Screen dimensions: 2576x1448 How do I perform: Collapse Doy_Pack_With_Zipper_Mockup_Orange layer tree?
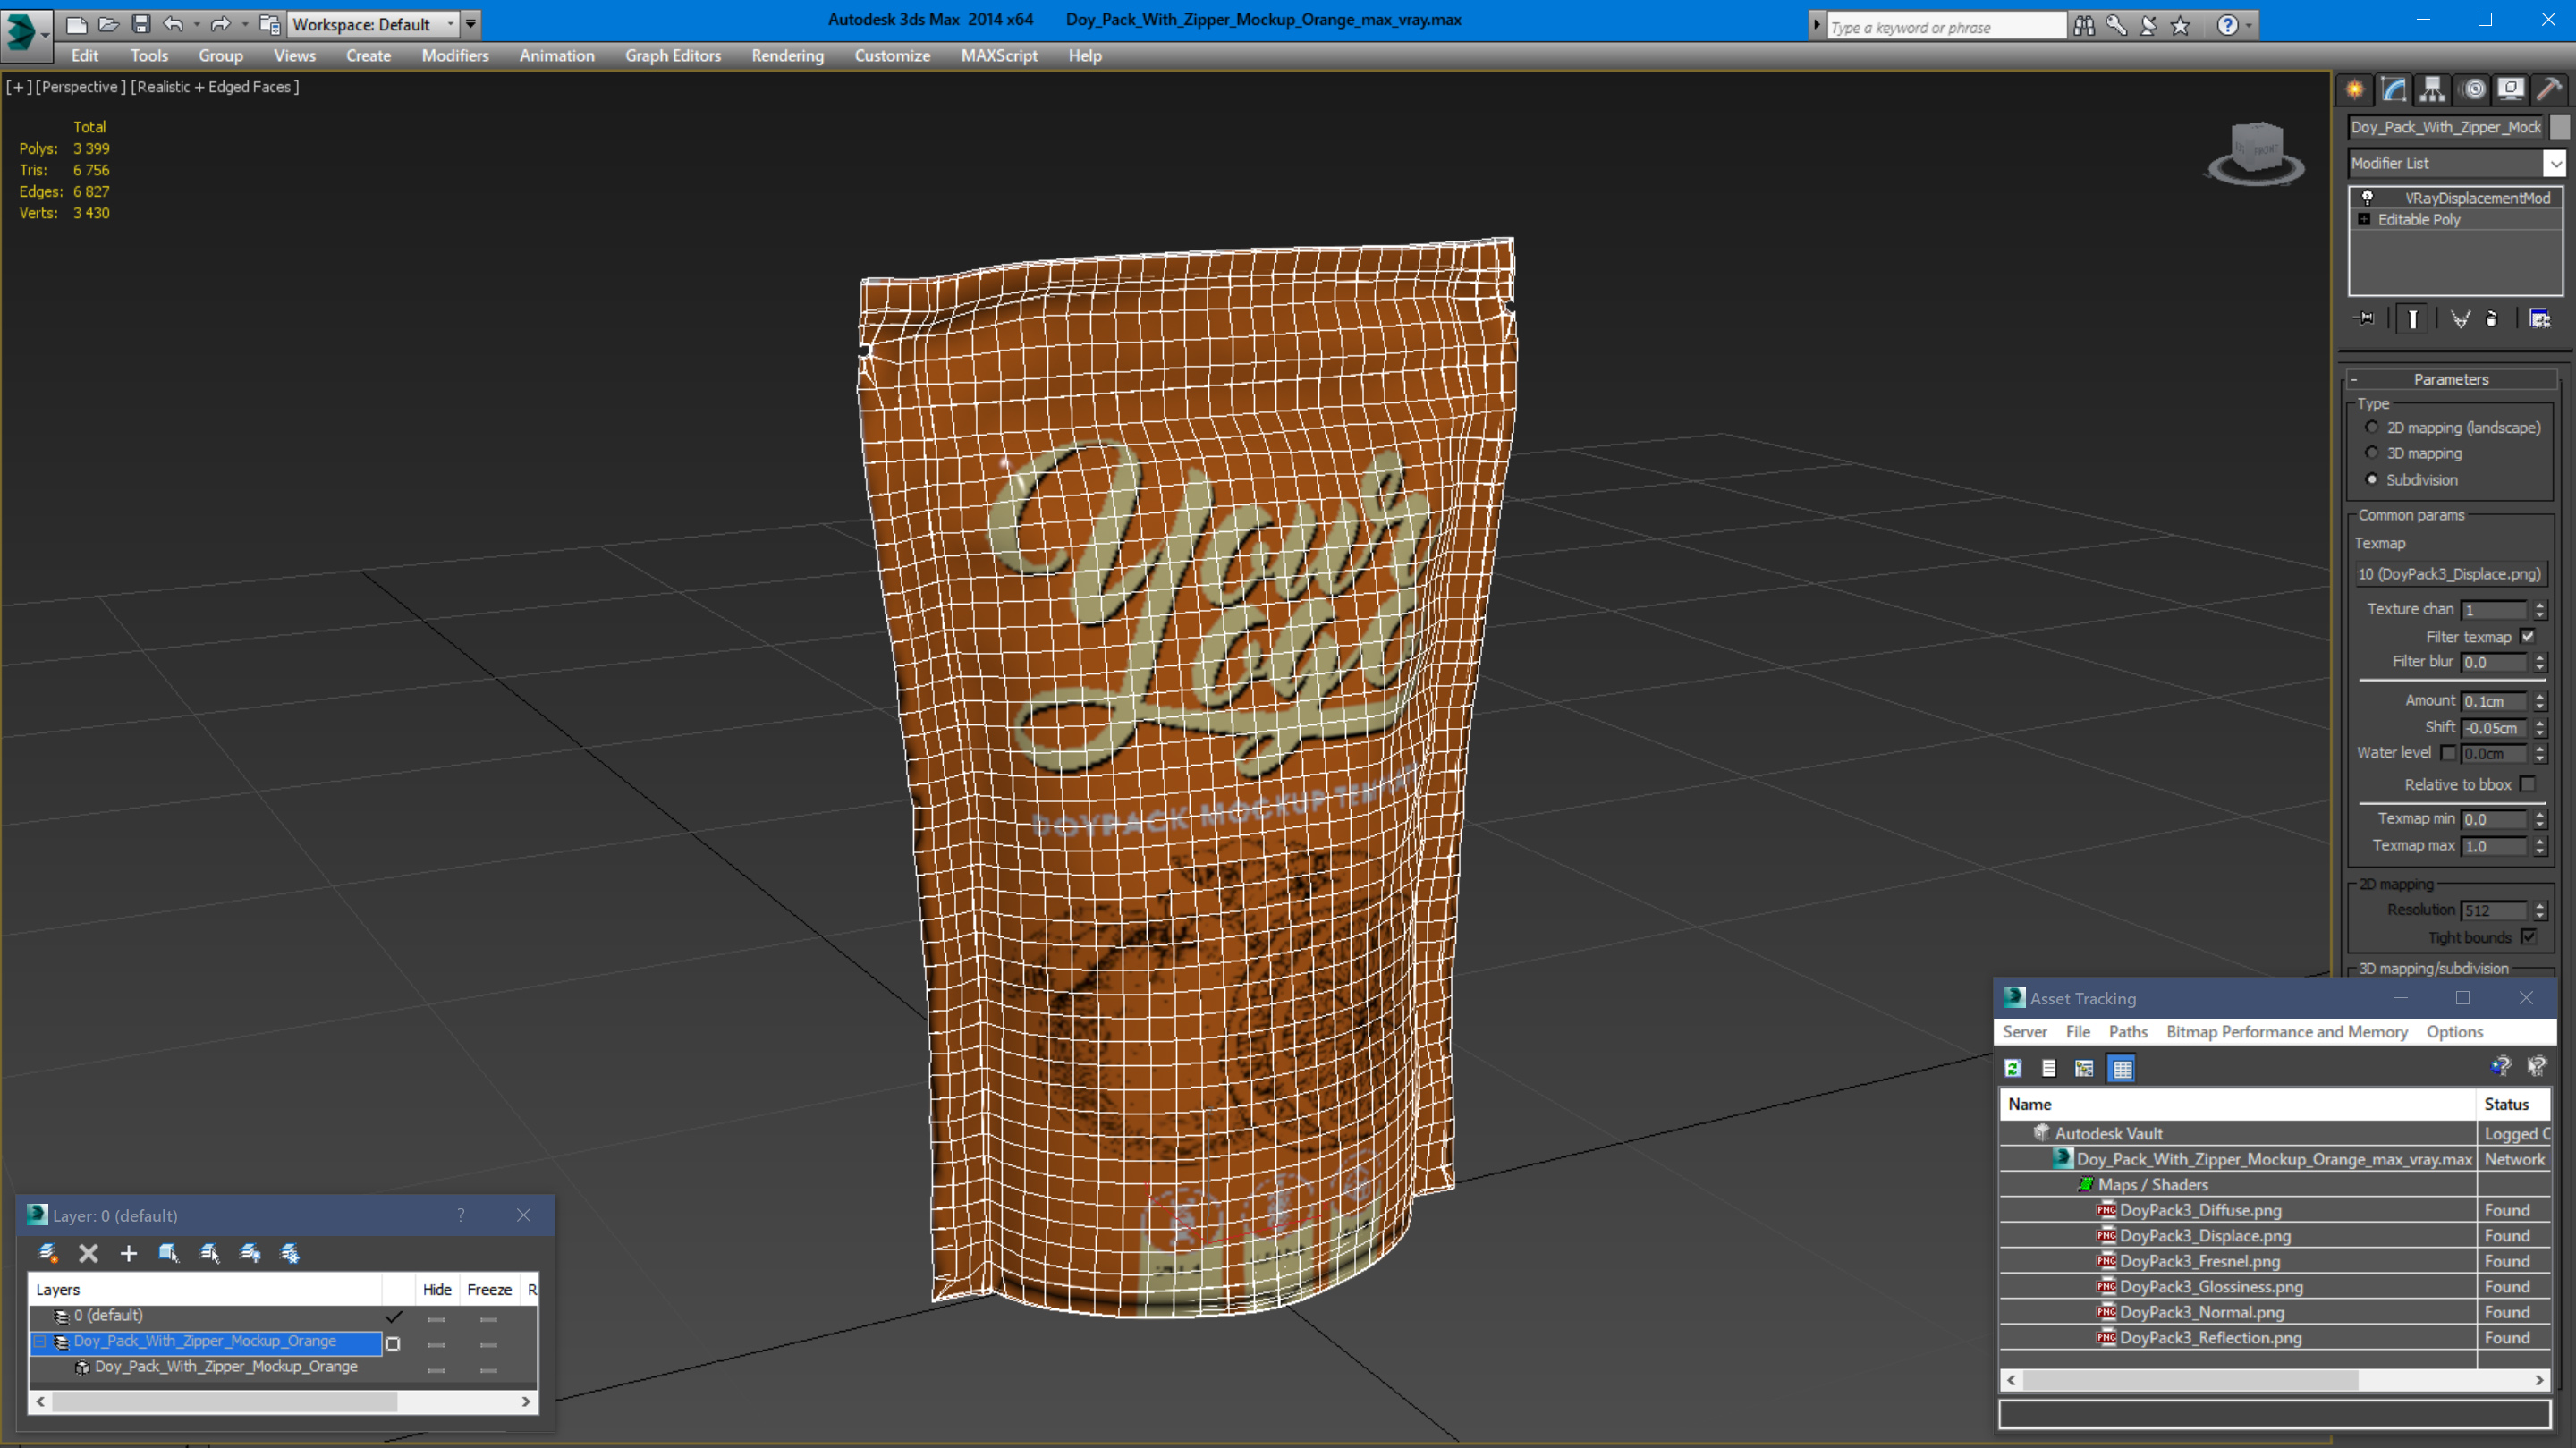[41, 1342]
